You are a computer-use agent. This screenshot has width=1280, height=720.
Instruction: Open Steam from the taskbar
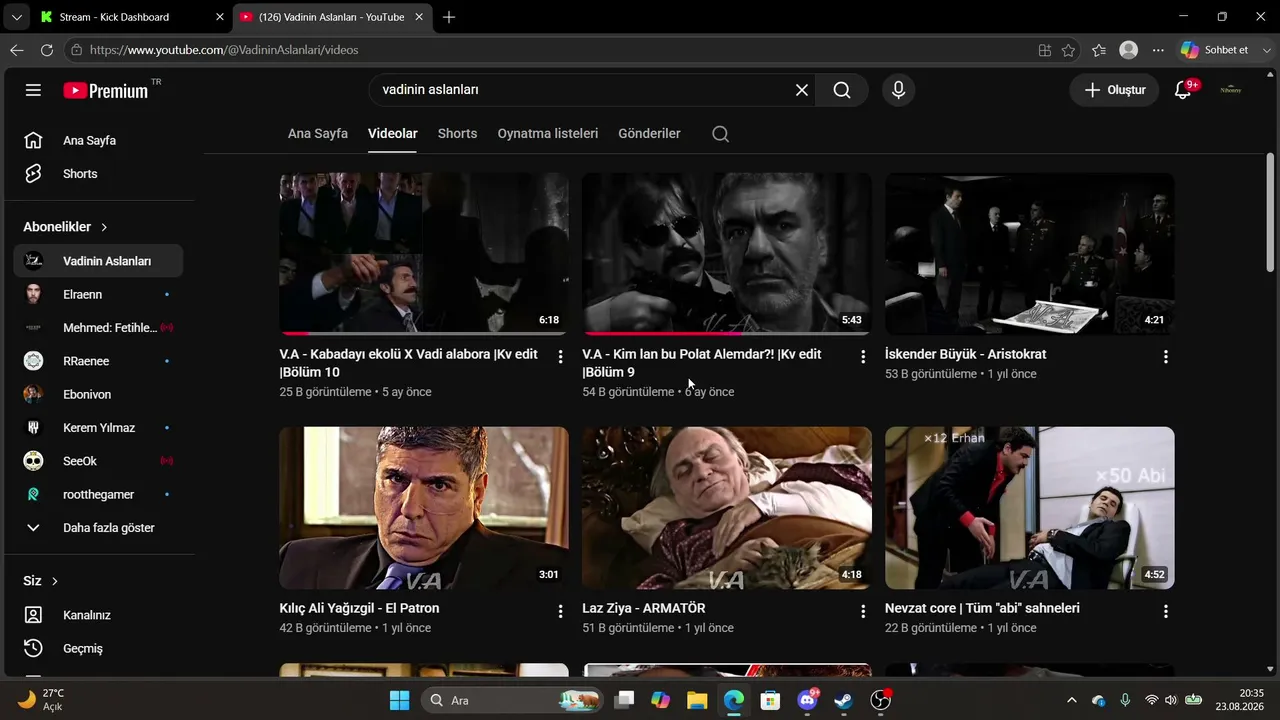844,700
